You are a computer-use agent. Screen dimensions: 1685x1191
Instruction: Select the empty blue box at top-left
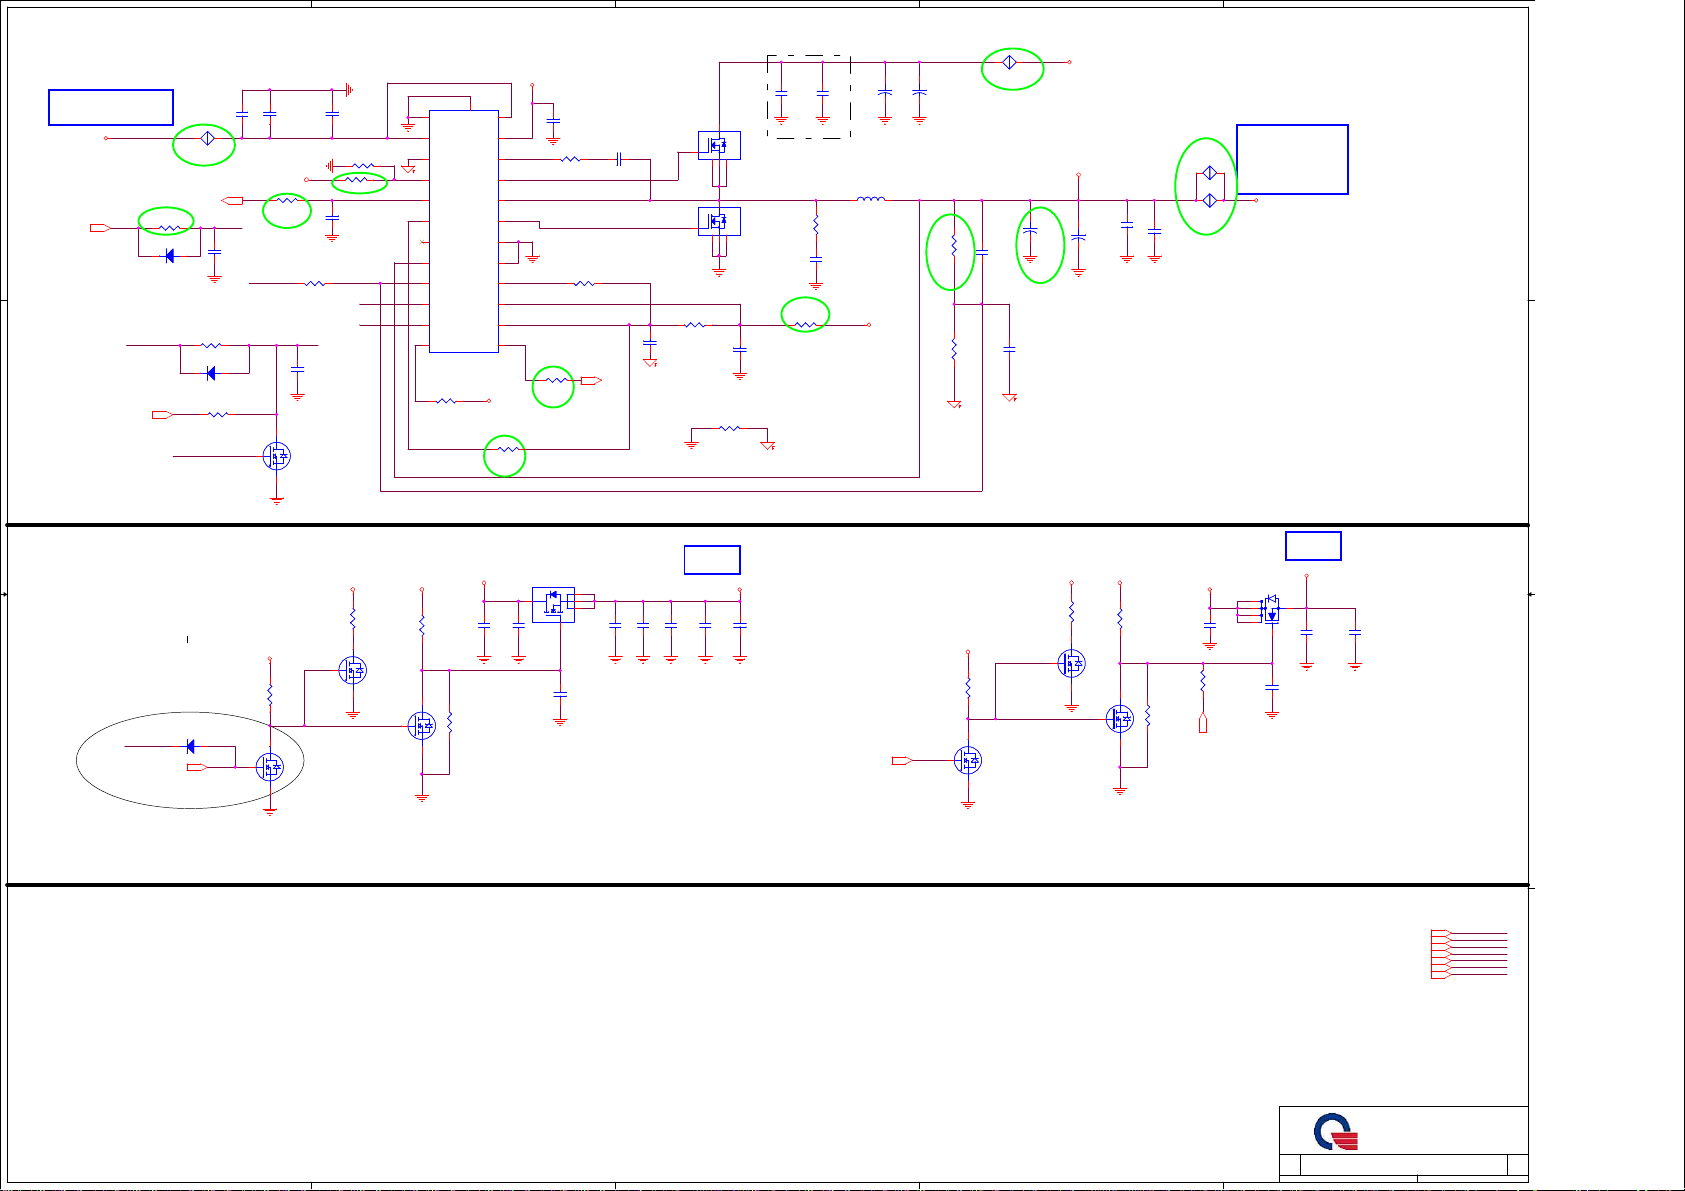tap(111, 107)
